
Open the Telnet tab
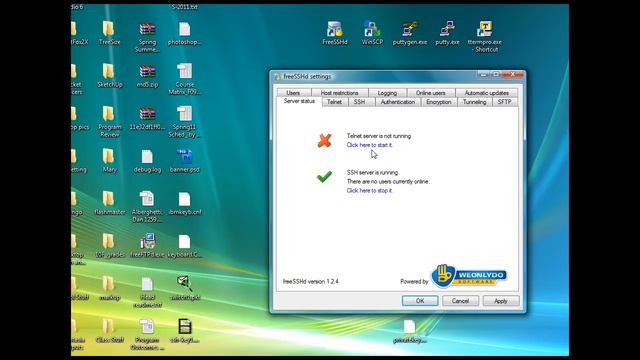tap(334, 102)
